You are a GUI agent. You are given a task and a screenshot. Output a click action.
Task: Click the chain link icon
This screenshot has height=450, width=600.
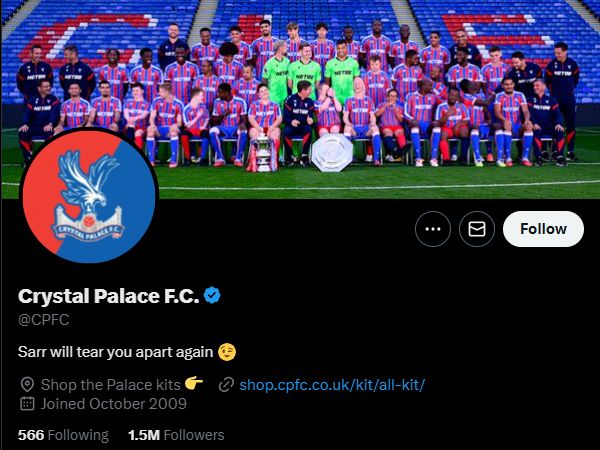pos(226,384)
